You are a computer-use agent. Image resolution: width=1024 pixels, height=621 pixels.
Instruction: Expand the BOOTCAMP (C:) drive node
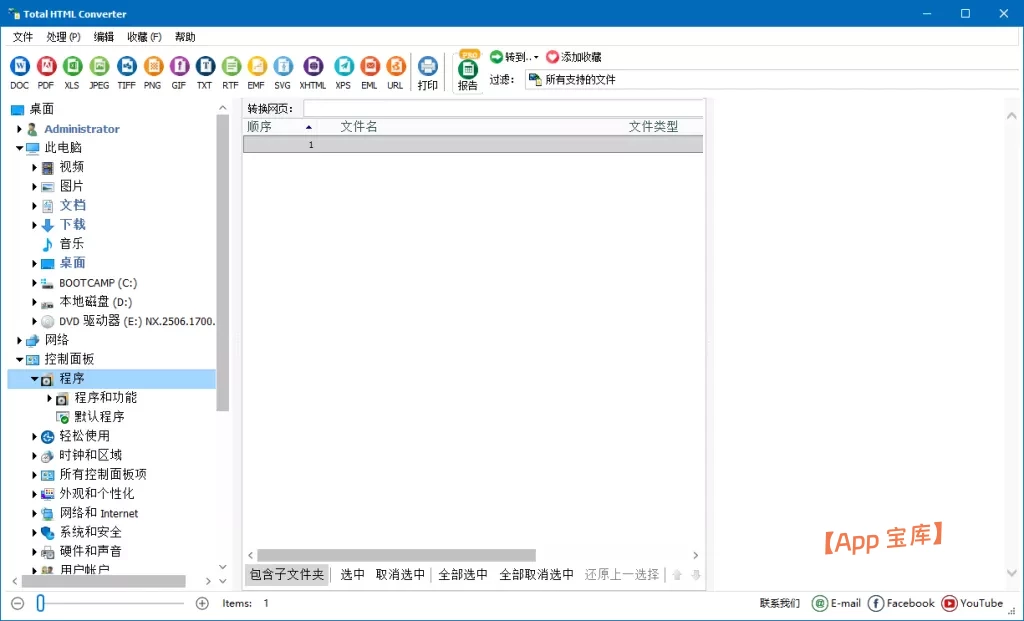(34, 282)
